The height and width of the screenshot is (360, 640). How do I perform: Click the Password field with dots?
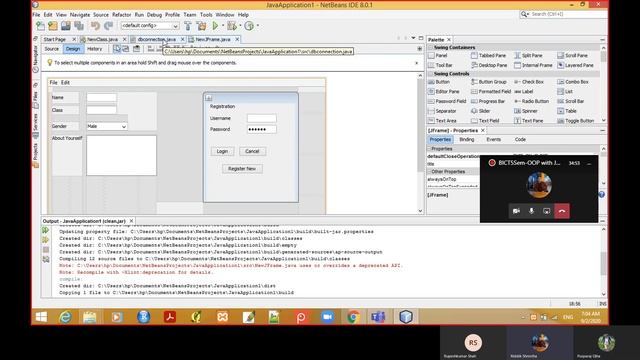point(262,129)
